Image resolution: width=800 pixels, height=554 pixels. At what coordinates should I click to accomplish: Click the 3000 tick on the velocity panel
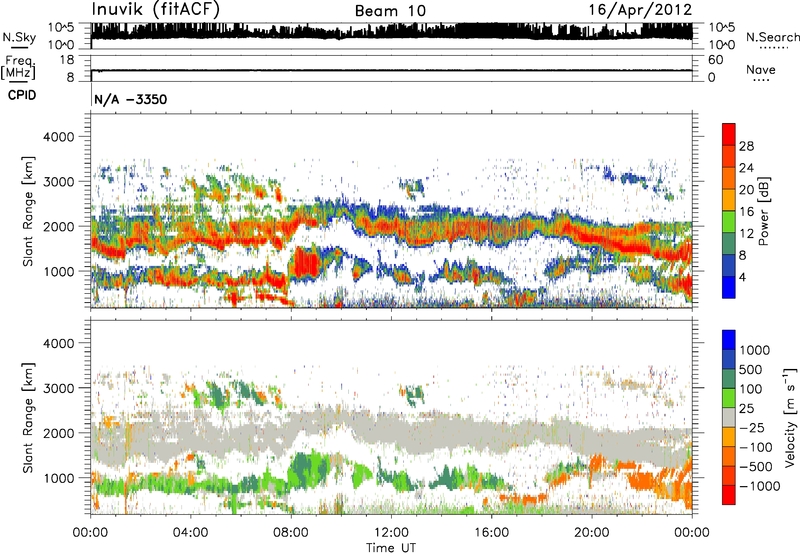[x=58, y=388]
